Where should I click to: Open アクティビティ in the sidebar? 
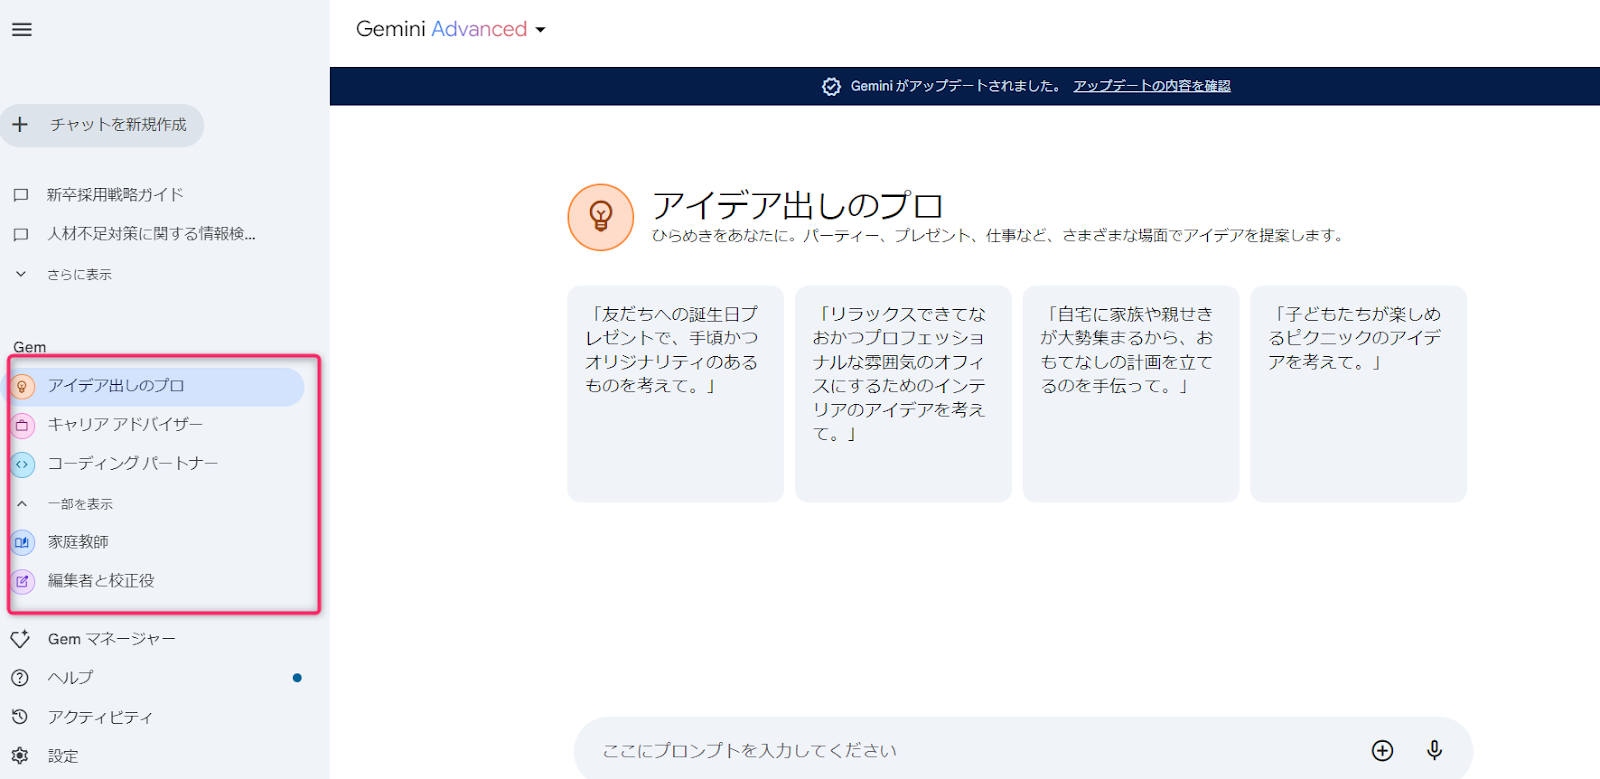click(x=99, y=717)
